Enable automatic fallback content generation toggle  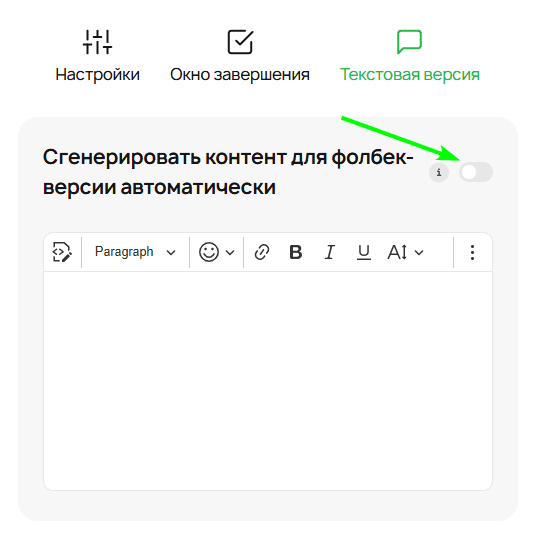coord(475,172)
